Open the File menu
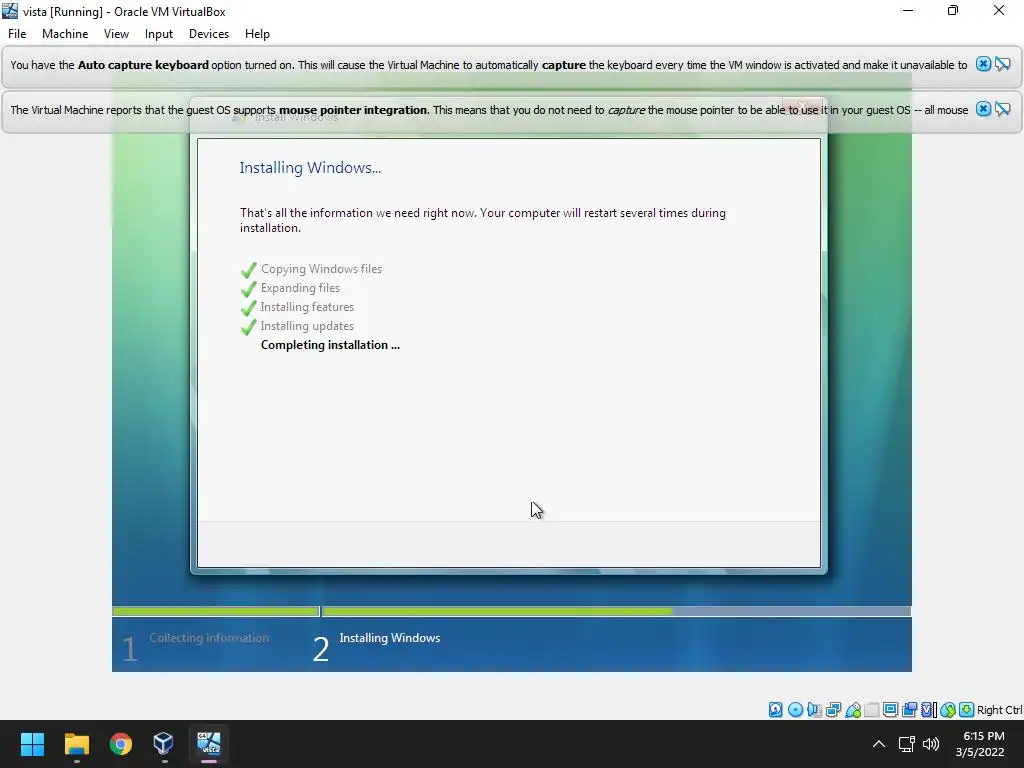The height and width of the screenshot is (768, 1024). coord(17,33)
